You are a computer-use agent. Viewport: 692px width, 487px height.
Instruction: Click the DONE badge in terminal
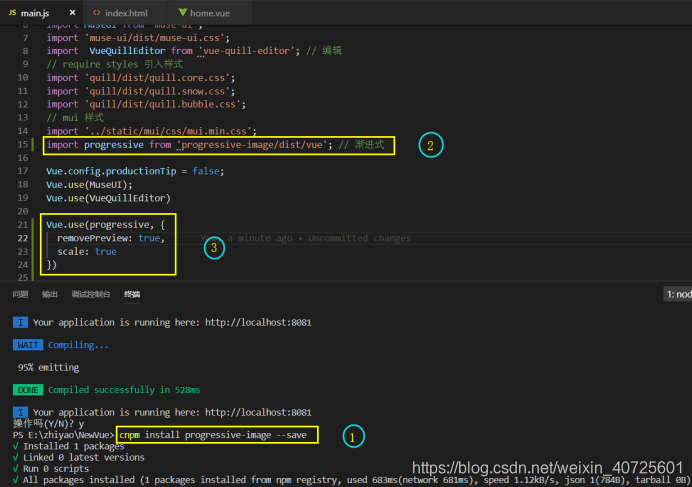28,390
